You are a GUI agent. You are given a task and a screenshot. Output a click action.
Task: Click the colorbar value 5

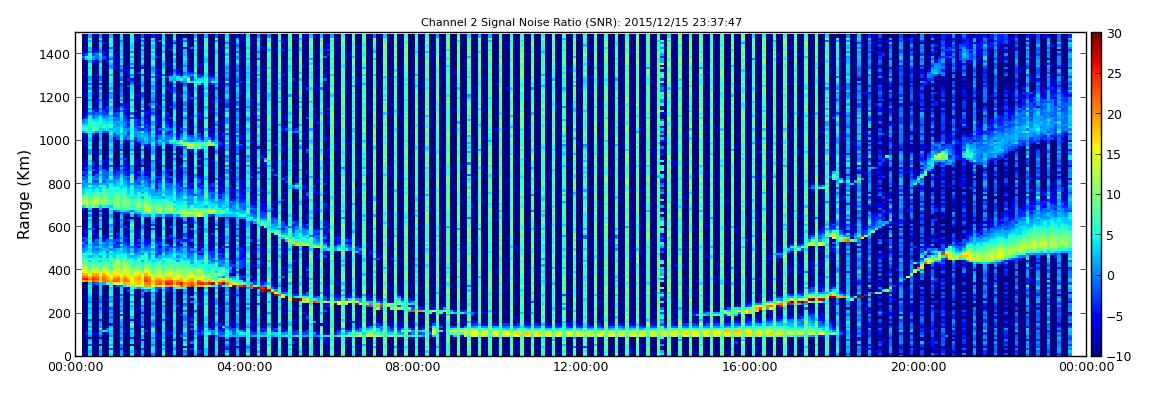(1111, 235)
